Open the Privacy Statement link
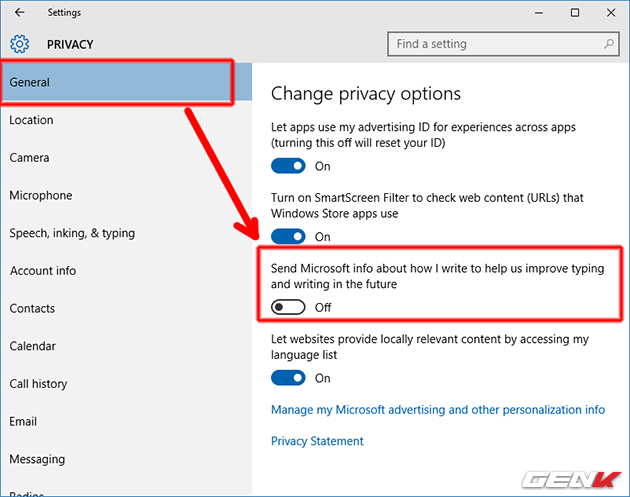This screenshot has width=630, height=497. (x=317, y=441)
